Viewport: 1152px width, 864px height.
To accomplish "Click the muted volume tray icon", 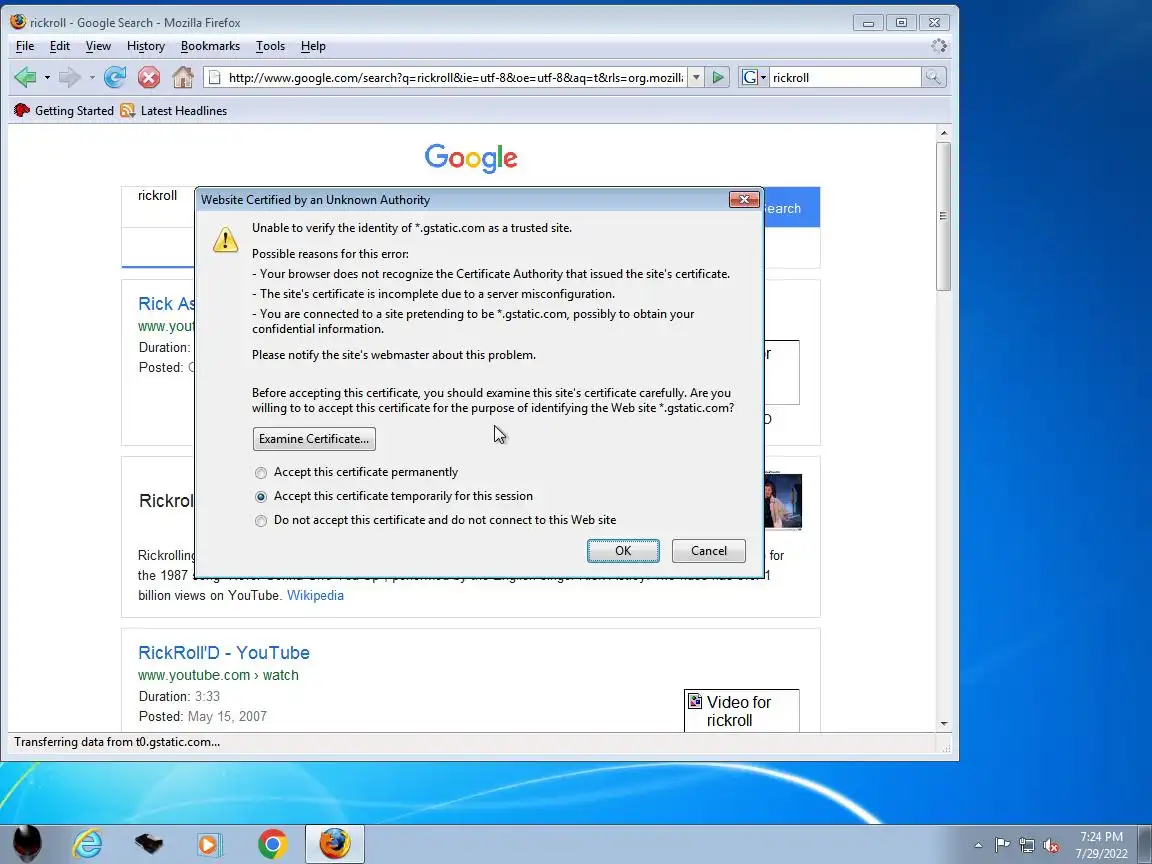I will tap(1051, 845).
